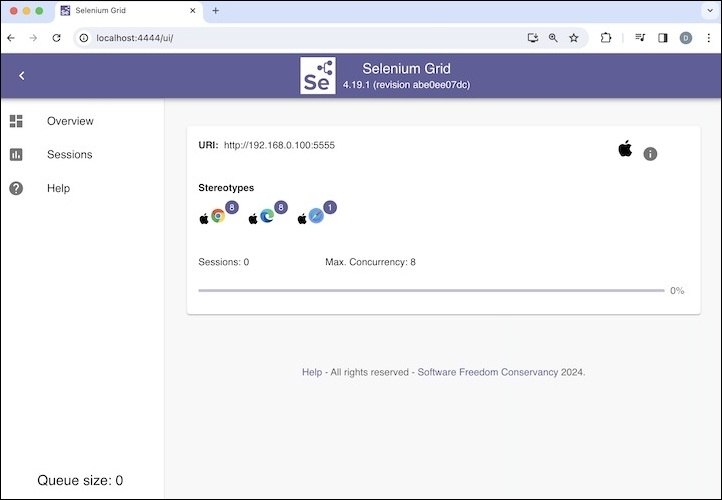Click the Sessions: 0 text
The width and height of the screenshot is (722, 500).
[223, 262]
